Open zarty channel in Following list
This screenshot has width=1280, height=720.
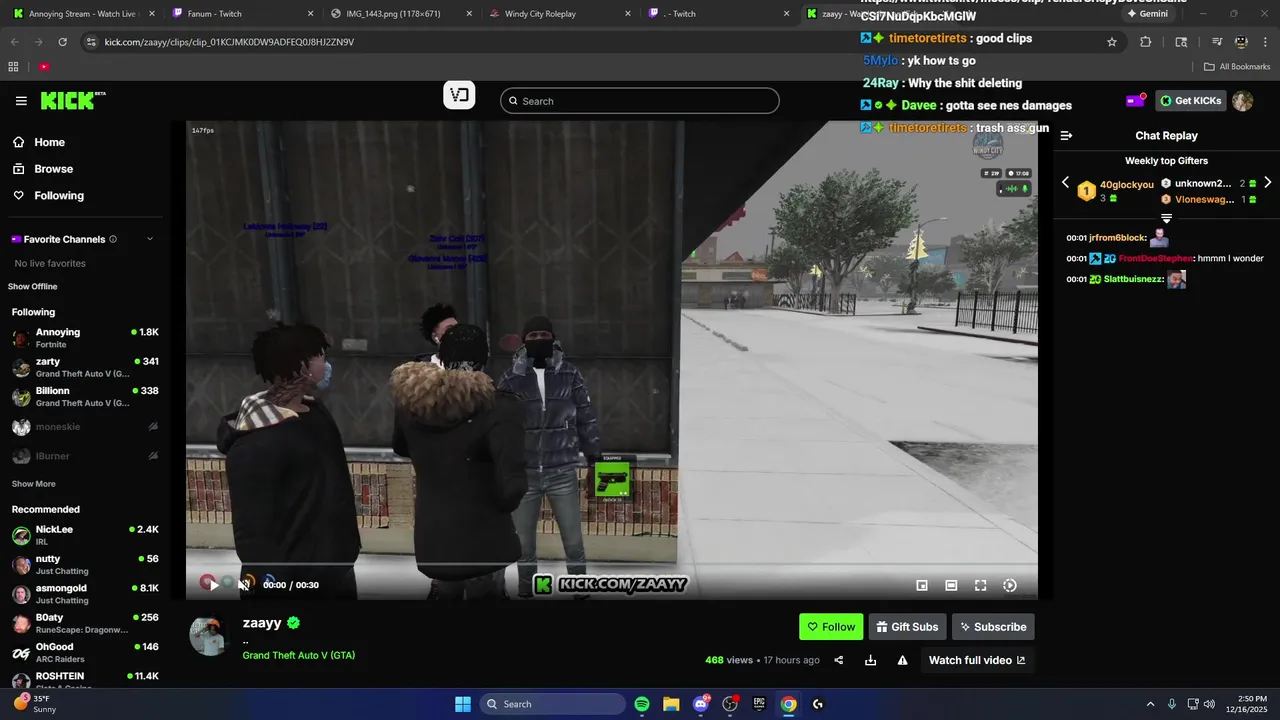coord(84,367)
